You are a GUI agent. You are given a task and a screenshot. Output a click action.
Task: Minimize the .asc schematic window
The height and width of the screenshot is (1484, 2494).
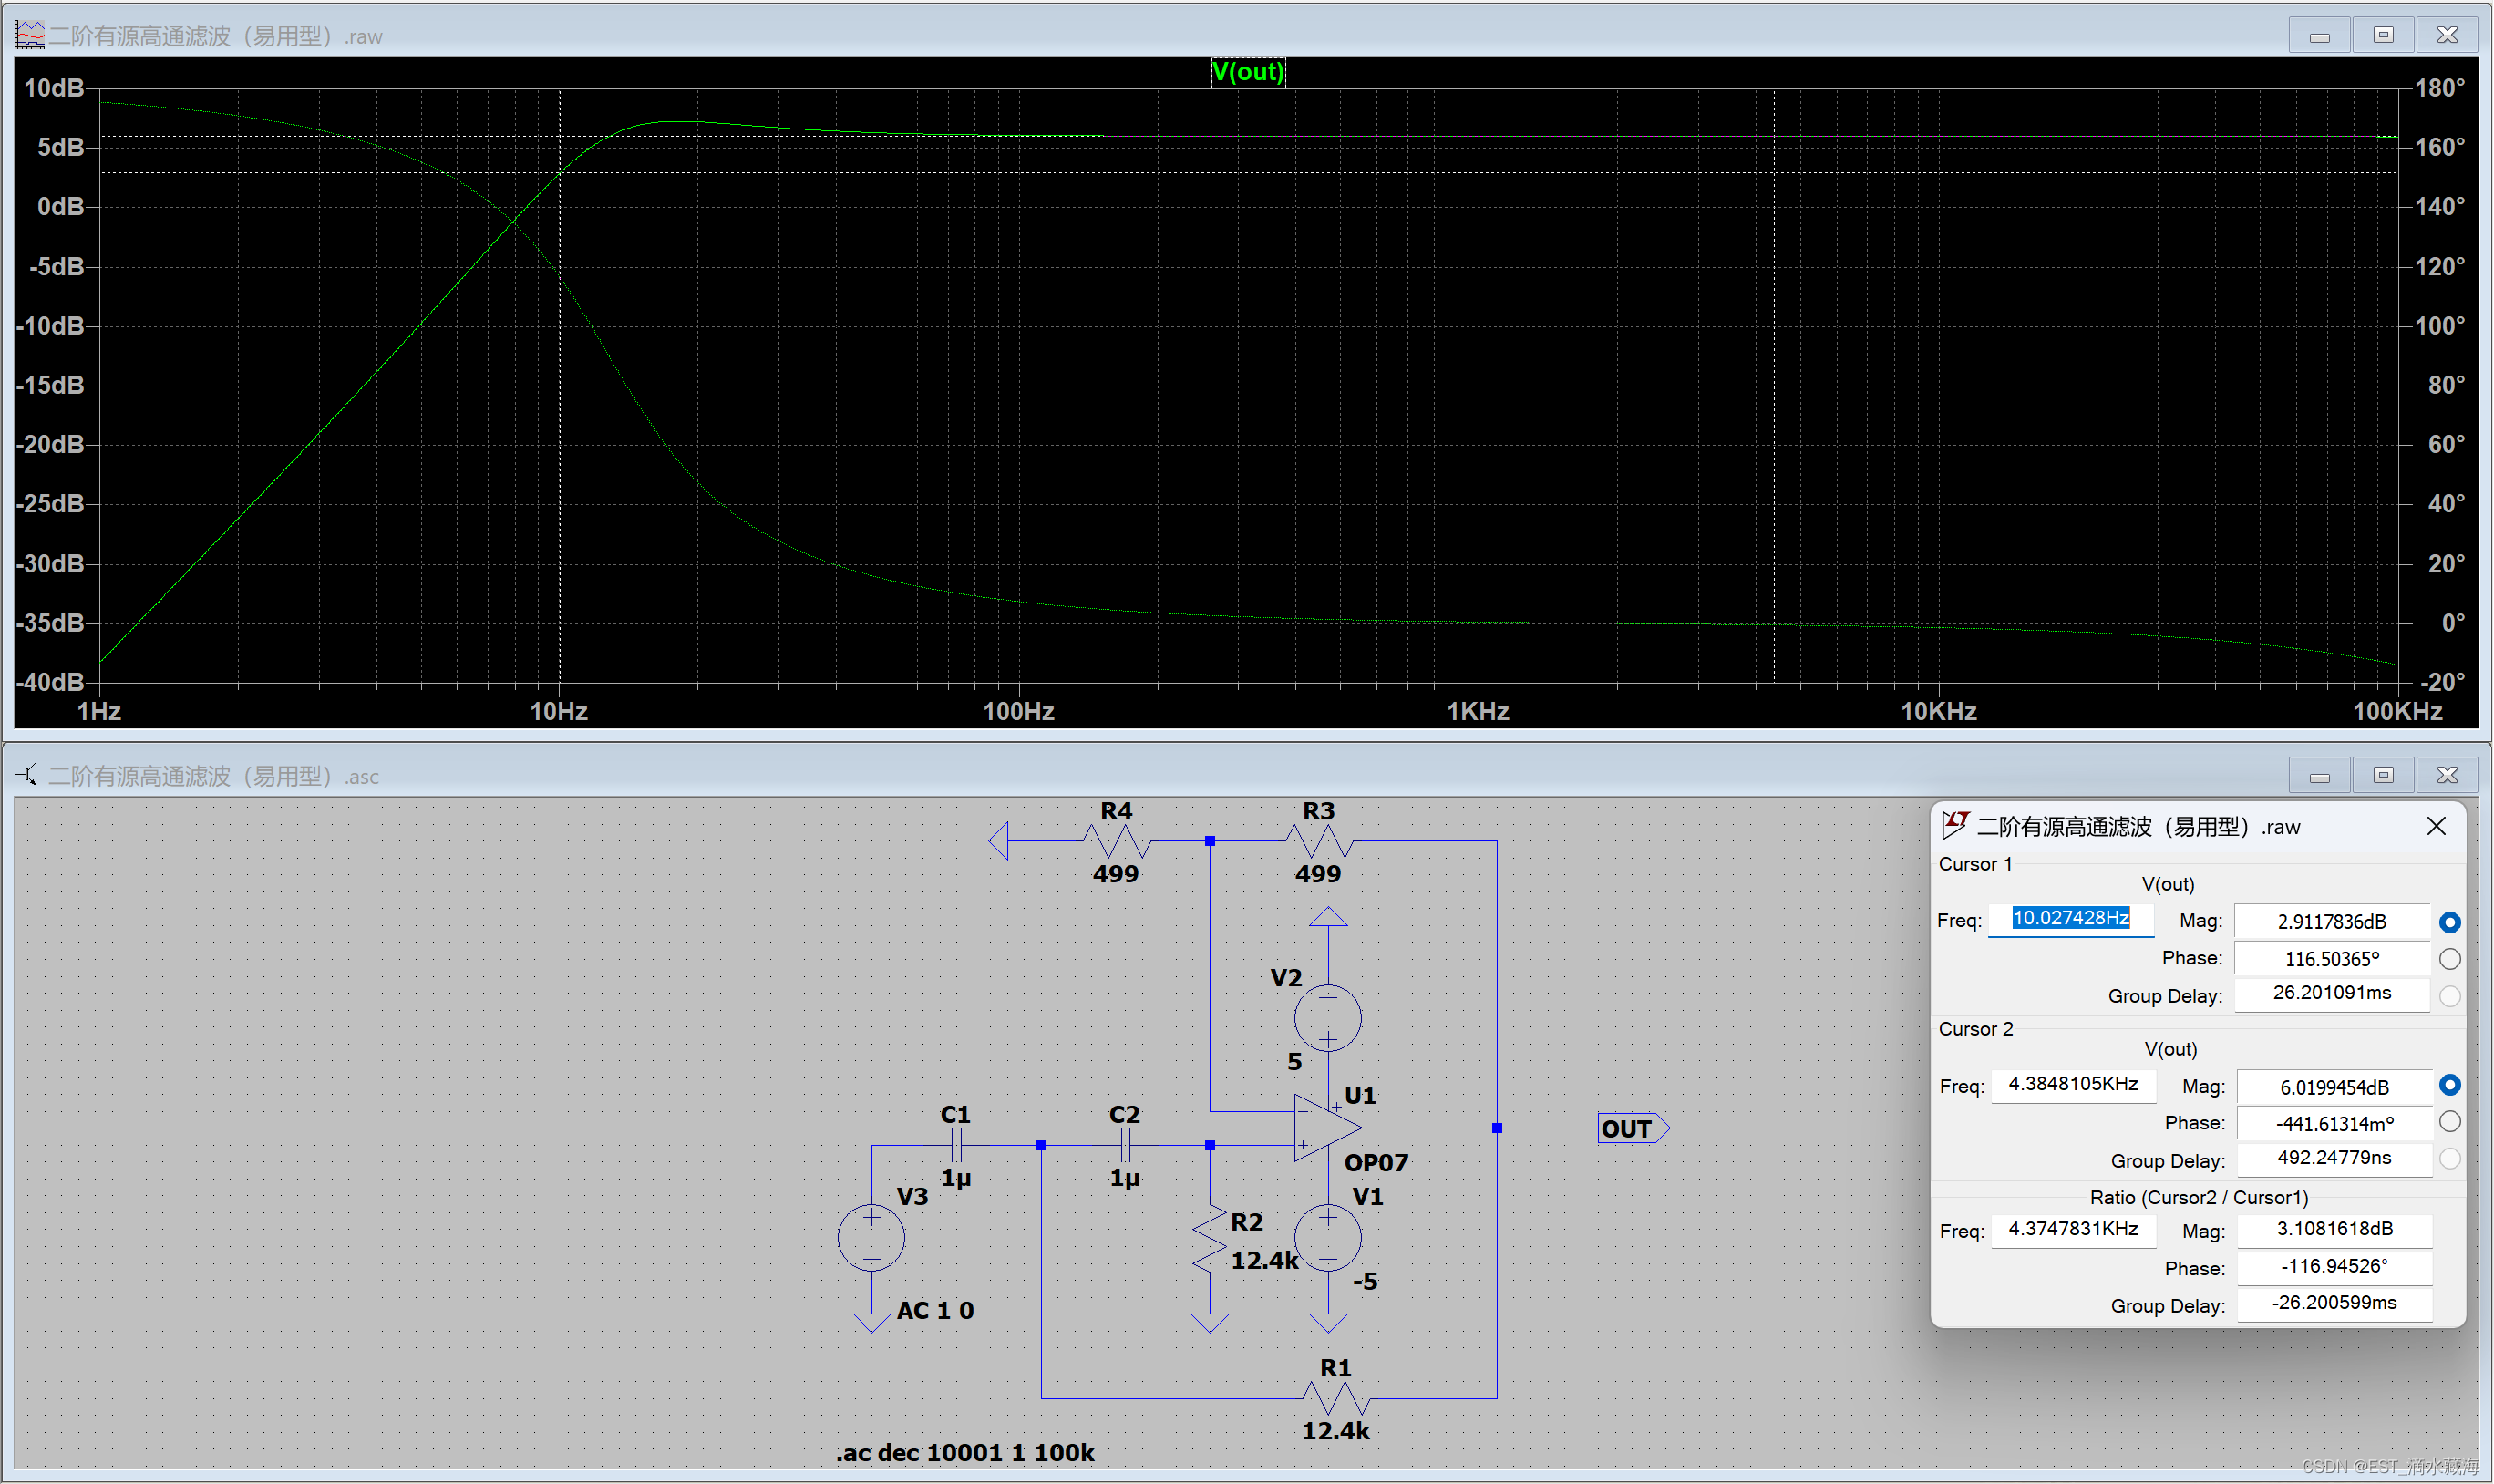point(2320,775)
